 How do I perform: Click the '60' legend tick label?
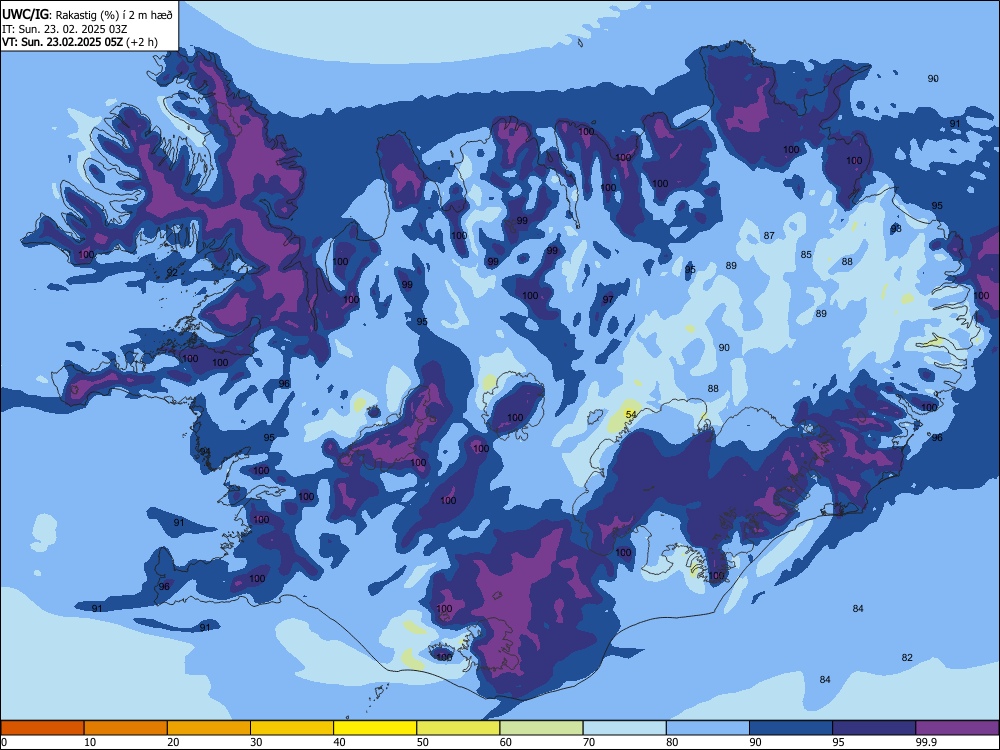(506, 742)
